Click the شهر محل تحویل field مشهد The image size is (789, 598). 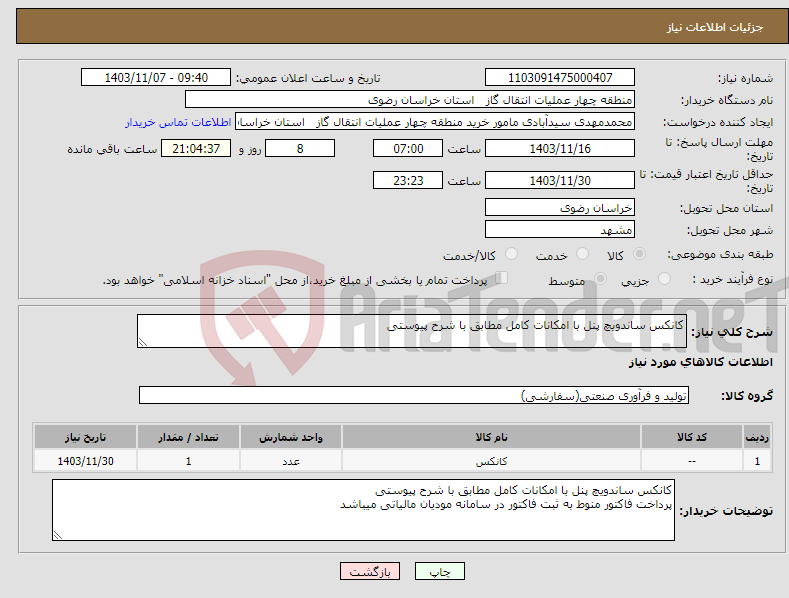click(560, 230)
